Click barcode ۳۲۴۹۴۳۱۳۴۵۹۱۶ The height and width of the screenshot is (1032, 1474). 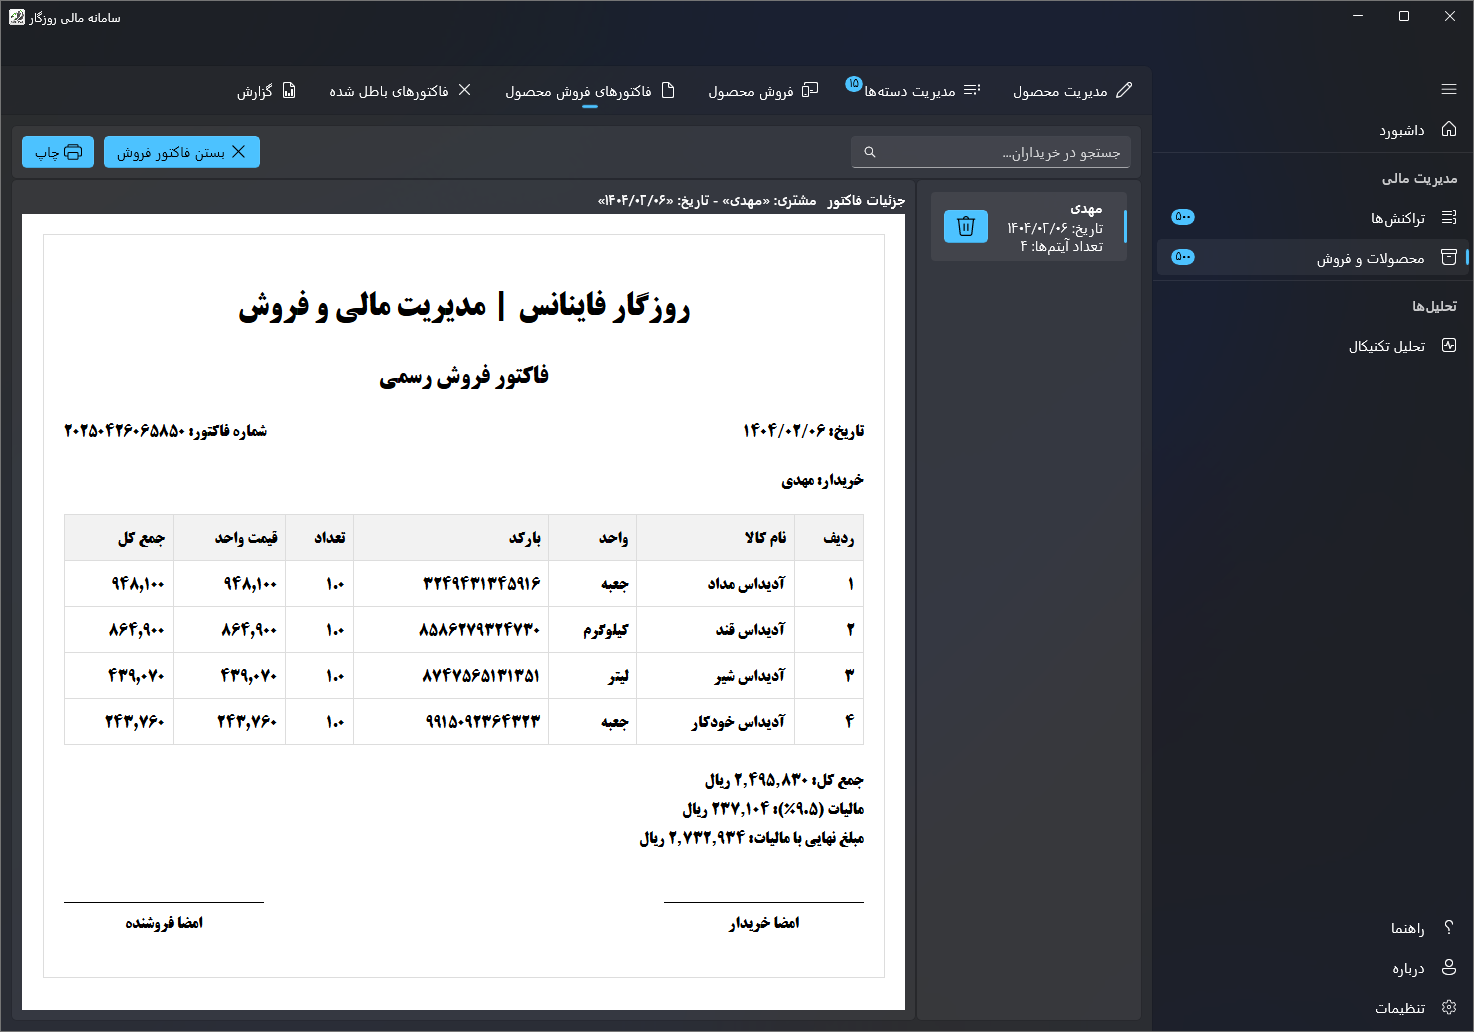[x=481, y=584]
